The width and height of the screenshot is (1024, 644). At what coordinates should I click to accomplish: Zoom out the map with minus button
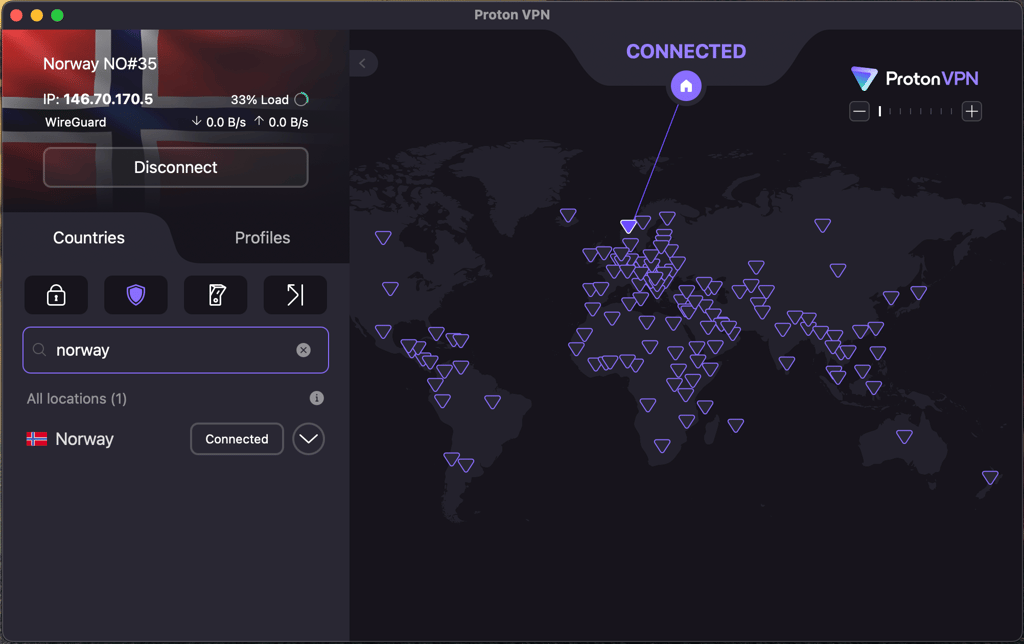(859, 112)
